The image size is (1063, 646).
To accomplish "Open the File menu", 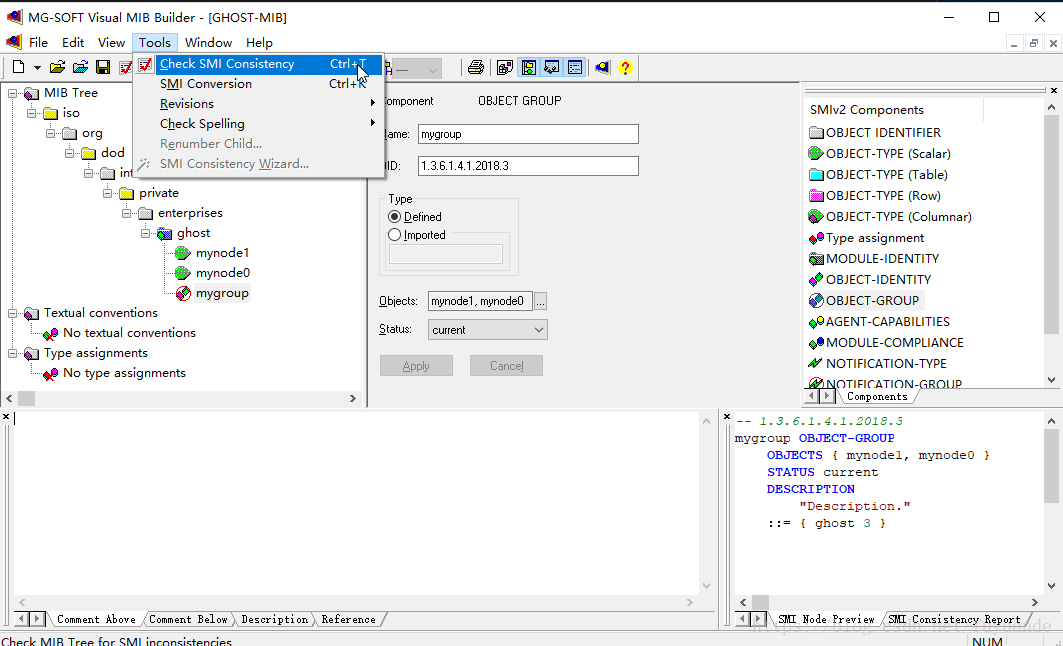I will pyautogui.click(x=38, y=42).
